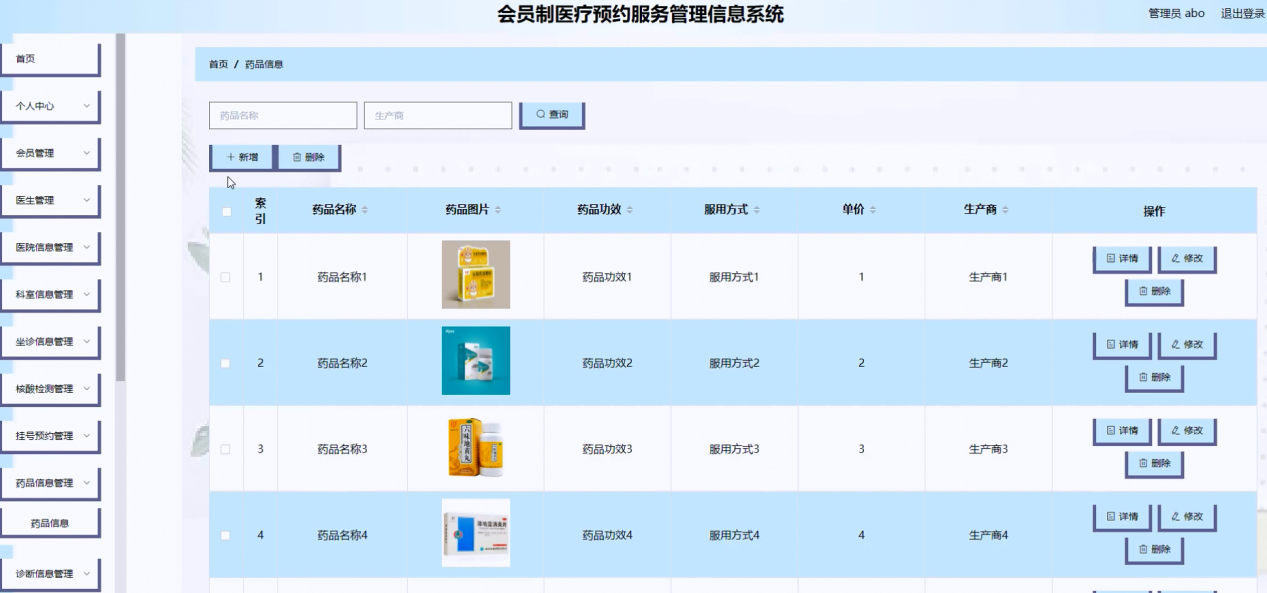Click 修改 for 药品名称3 row
1267x593 pixels.
click(x=1187, y=431)
